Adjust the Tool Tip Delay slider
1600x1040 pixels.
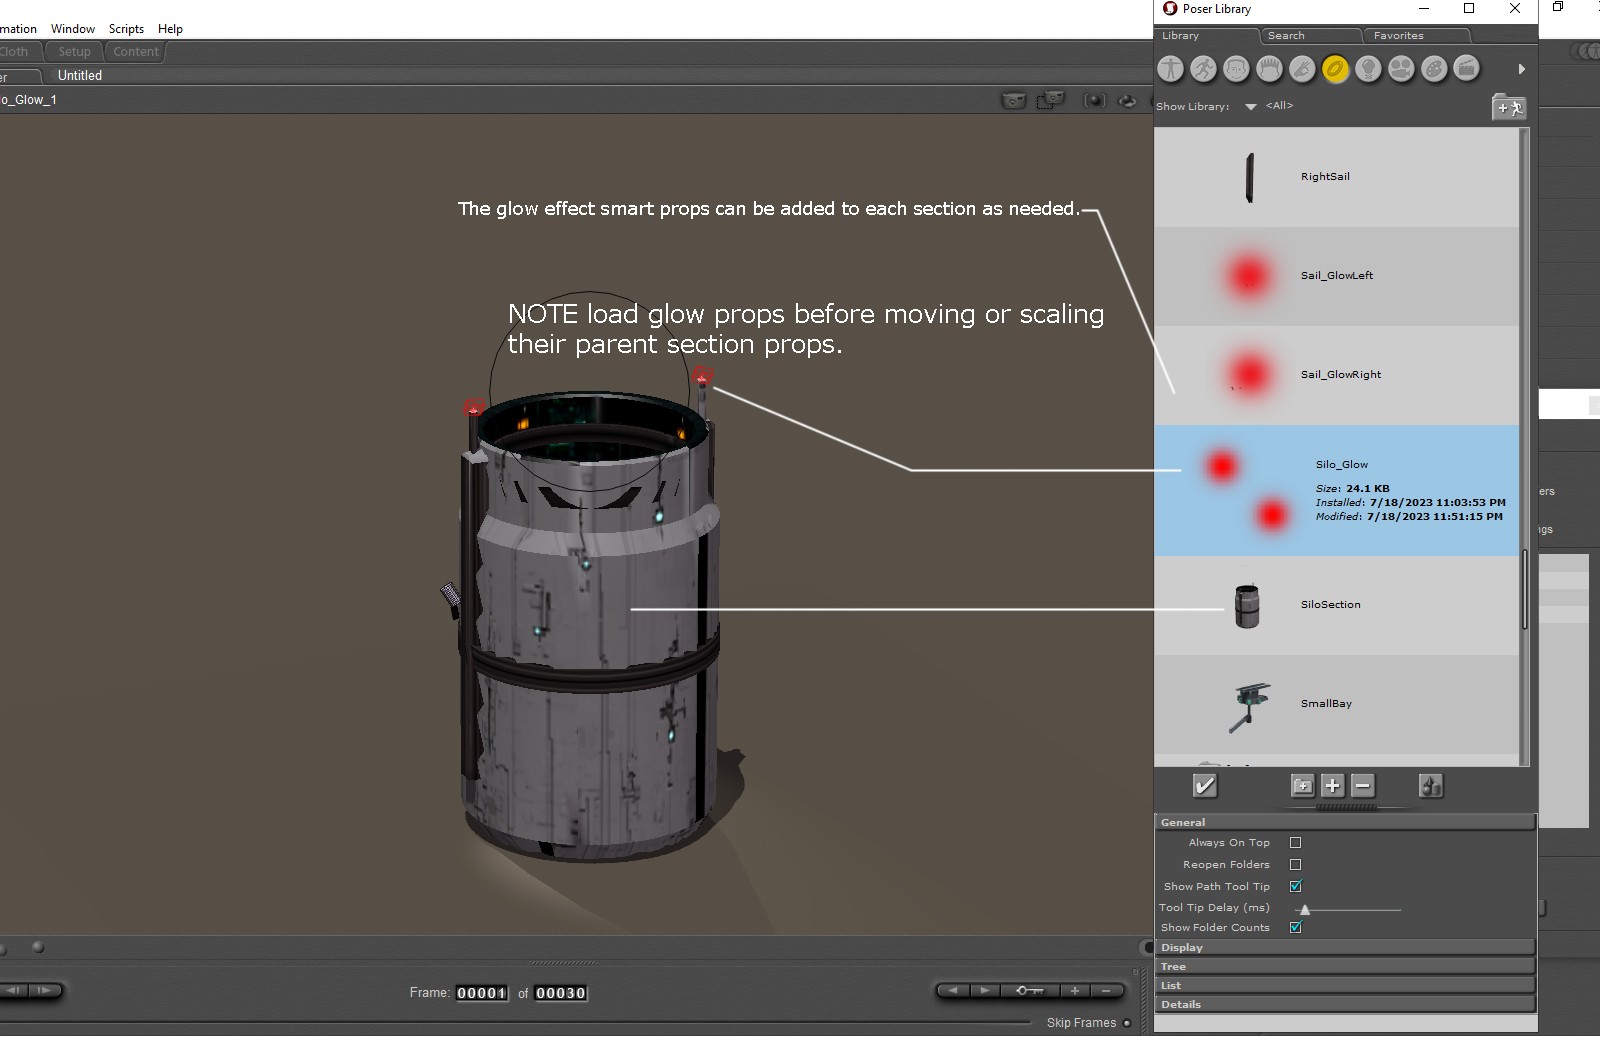(x=1305, y=909)
